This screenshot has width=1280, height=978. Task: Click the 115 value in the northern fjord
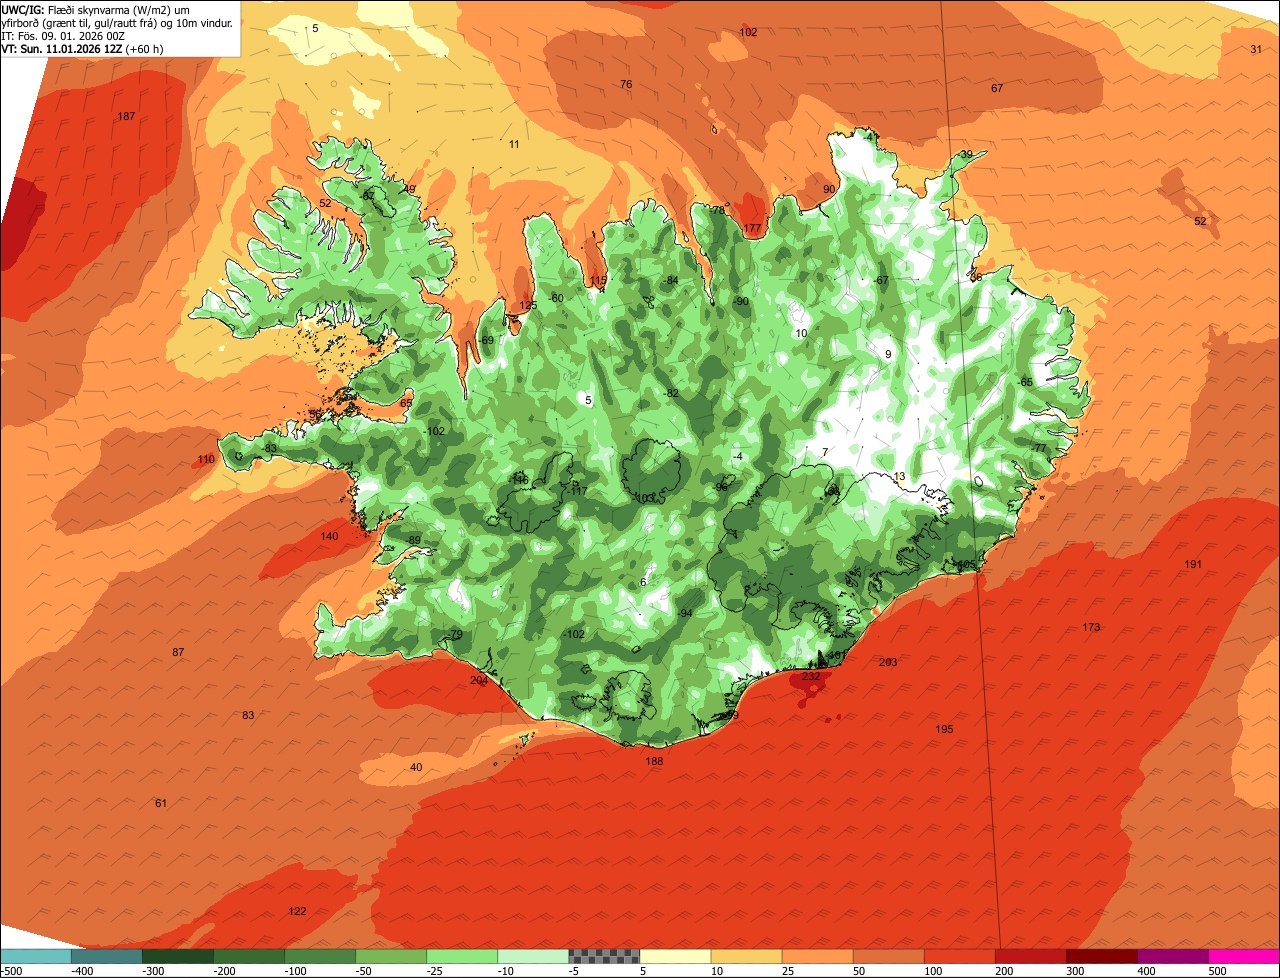598,281
